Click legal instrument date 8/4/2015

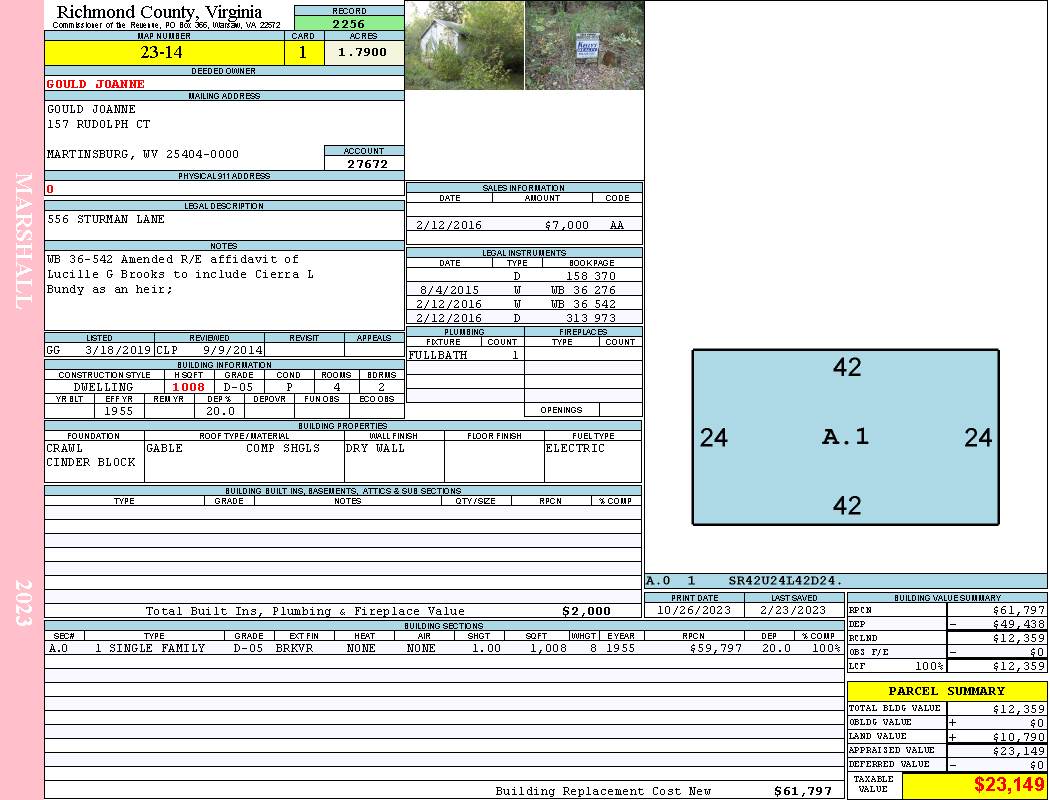tap(449, 290)
